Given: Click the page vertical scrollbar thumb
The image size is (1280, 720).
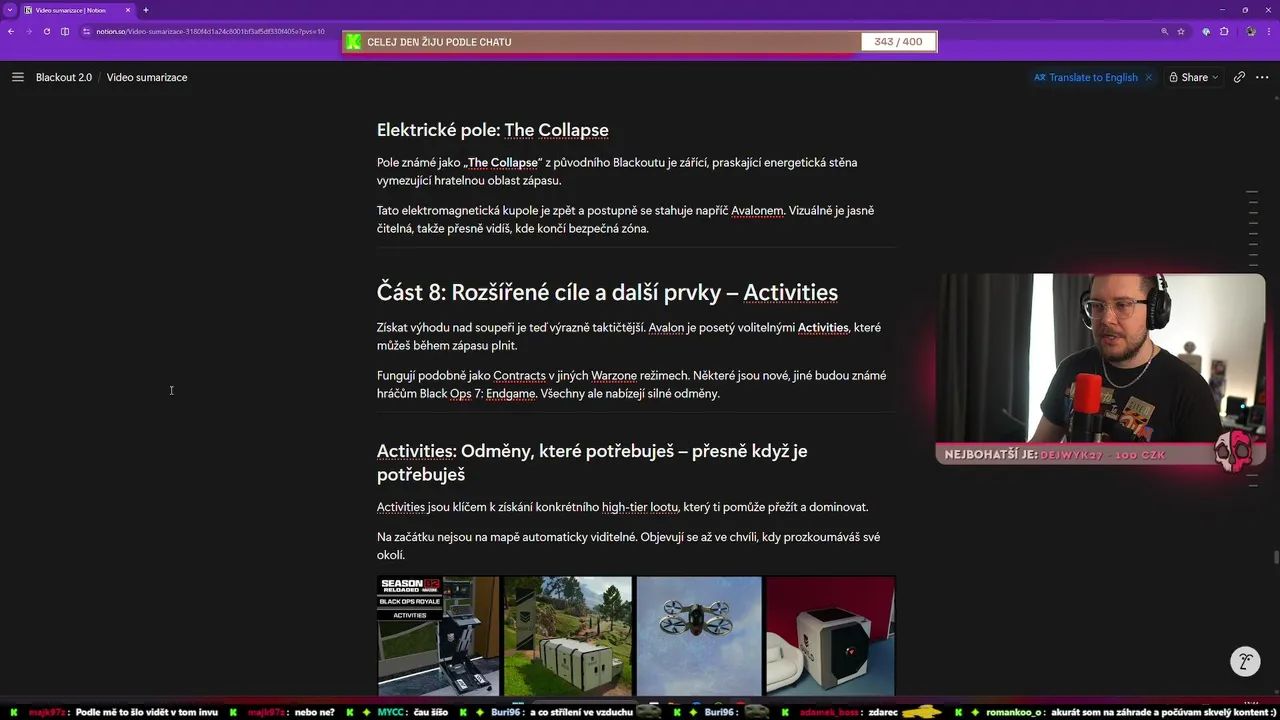Looking at the screenshot, I should click(x=1276, y=558).
